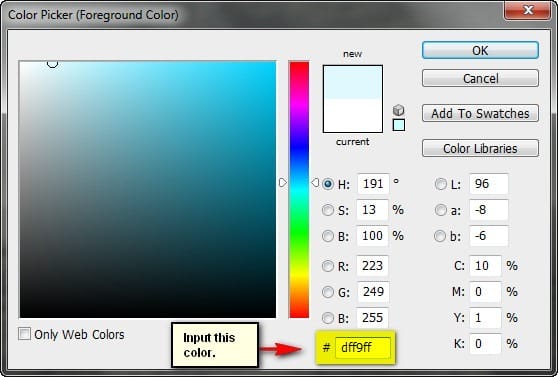Image resolution: width=558 pixels, height=377 pixels.
Task: Click the web-safe color swatch below cube
Action: 399,125
